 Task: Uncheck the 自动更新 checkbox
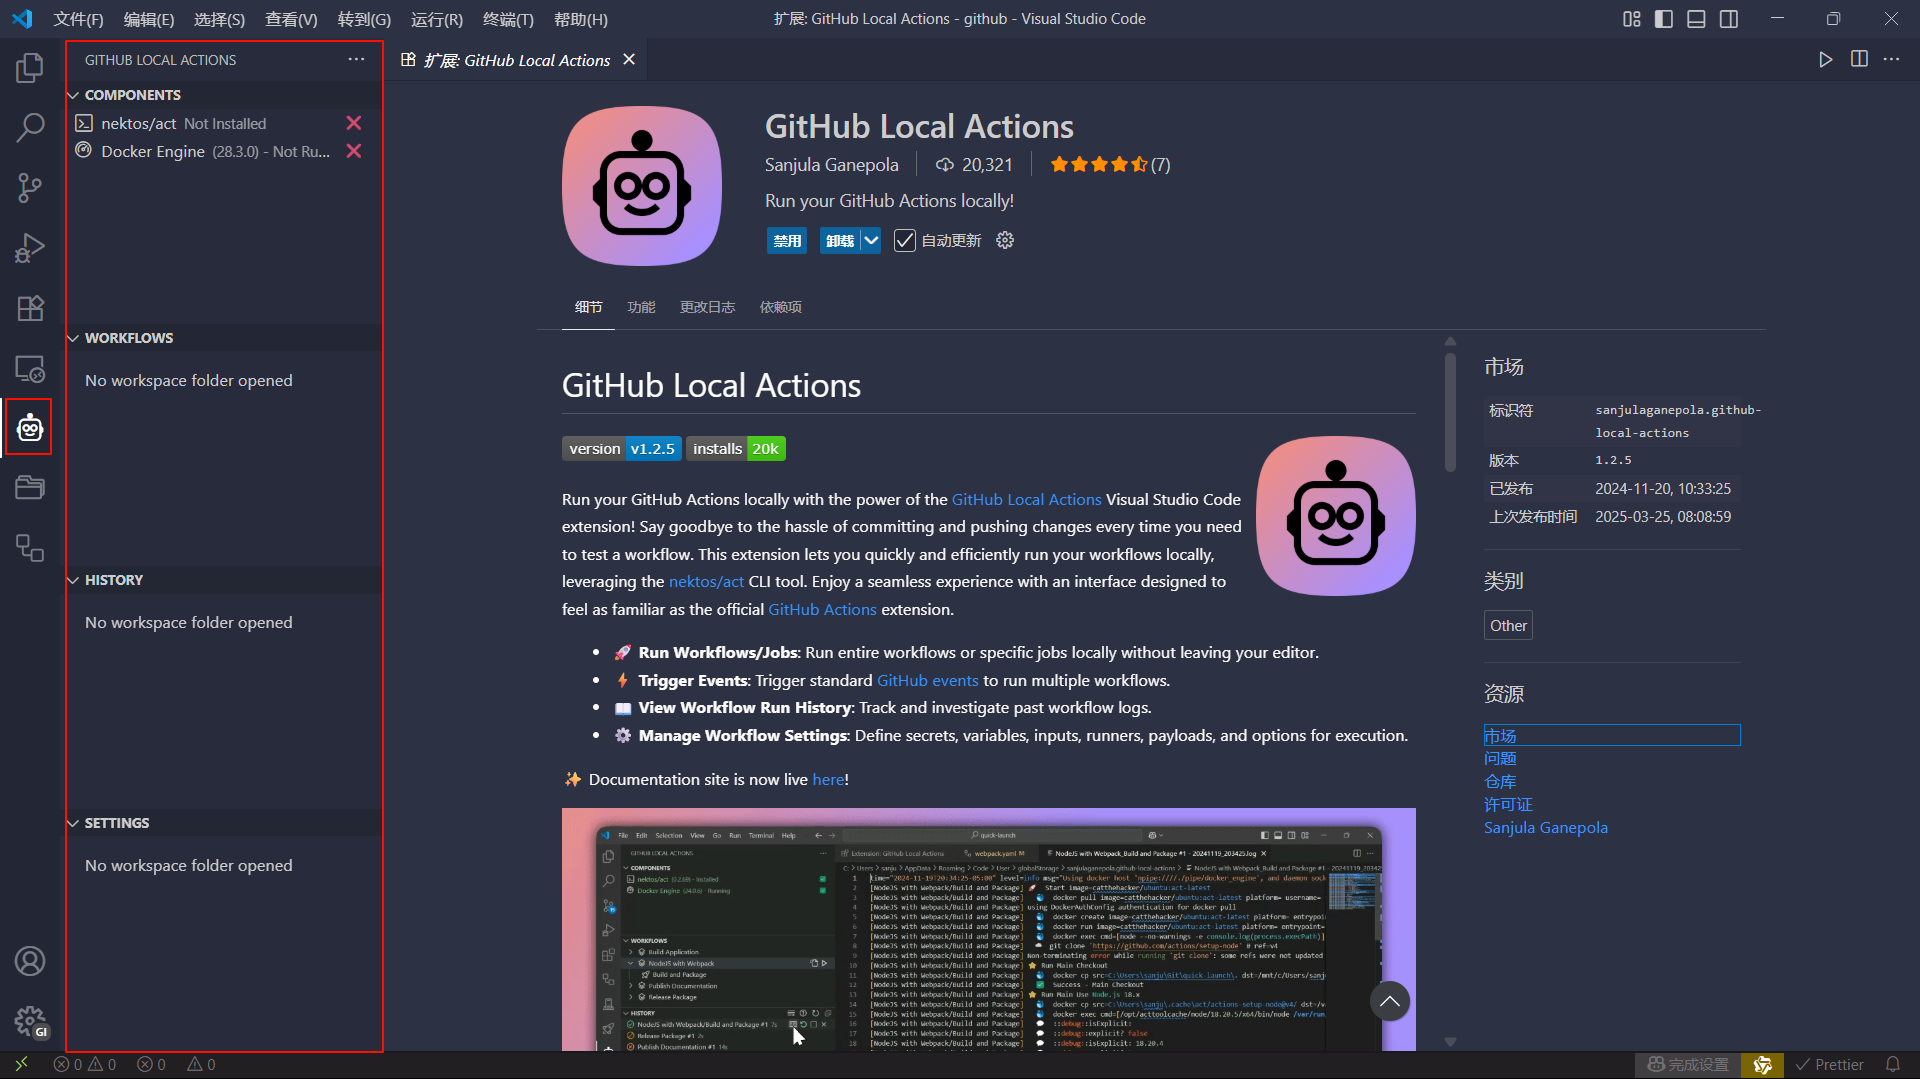coord(905,240)
